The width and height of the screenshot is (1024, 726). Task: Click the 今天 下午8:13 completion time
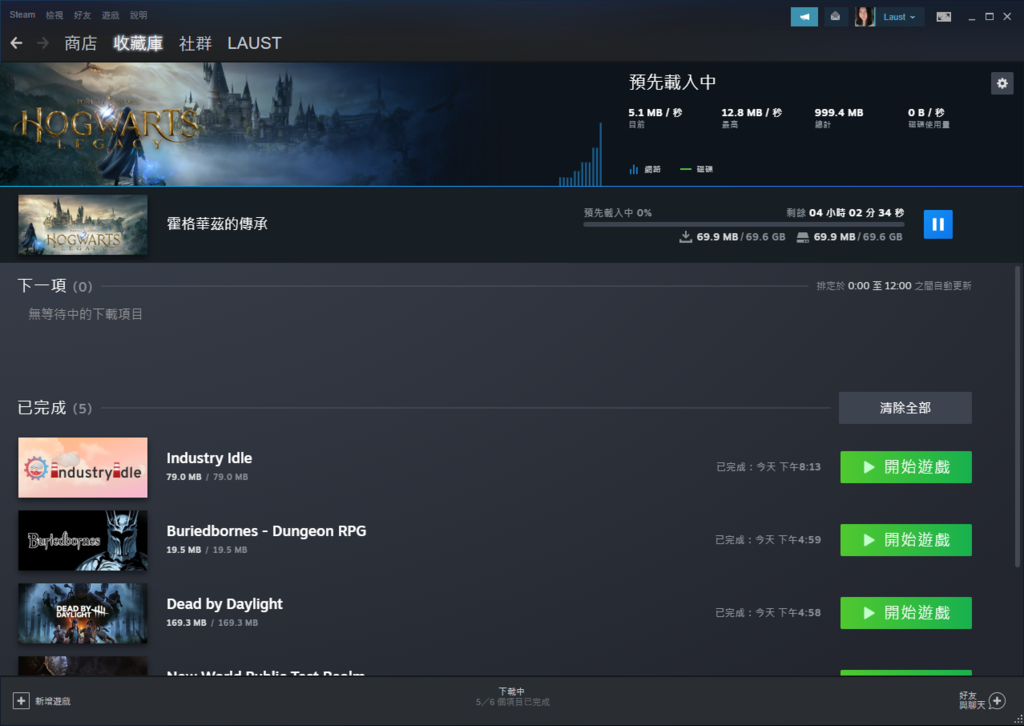tap(788, 467)
